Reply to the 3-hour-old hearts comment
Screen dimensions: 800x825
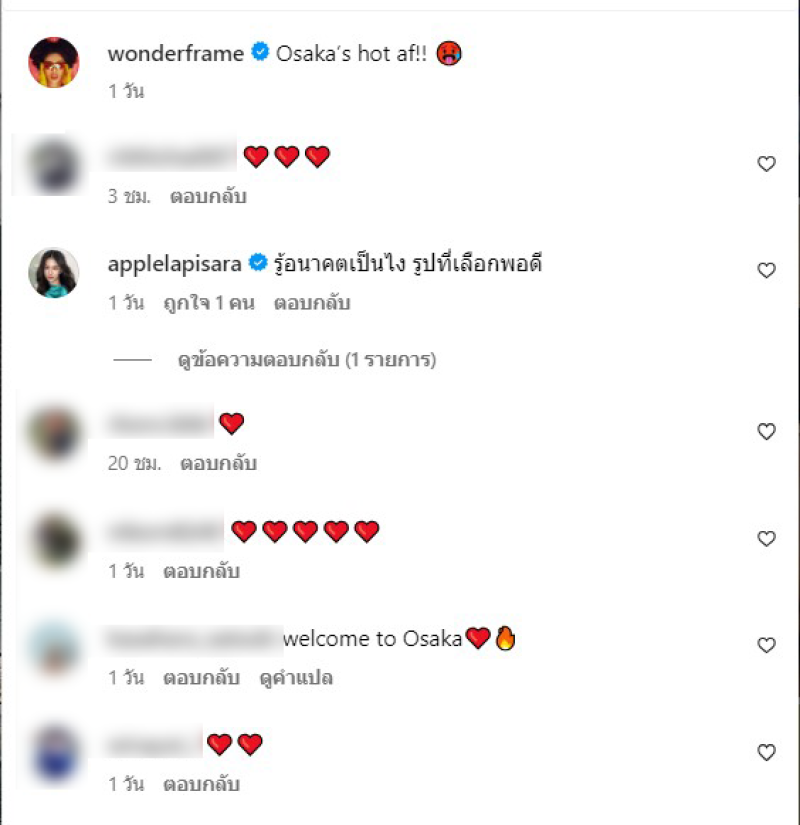(208, 197)
